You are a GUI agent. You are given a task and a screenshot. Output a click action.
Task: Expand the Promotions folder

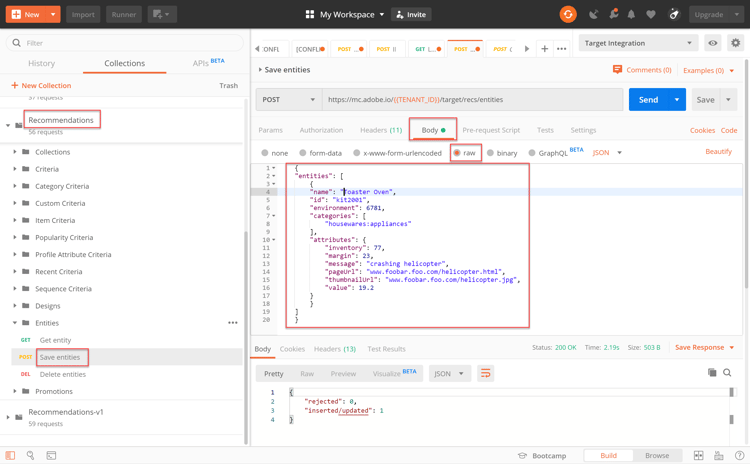click(x=15, y=391)
